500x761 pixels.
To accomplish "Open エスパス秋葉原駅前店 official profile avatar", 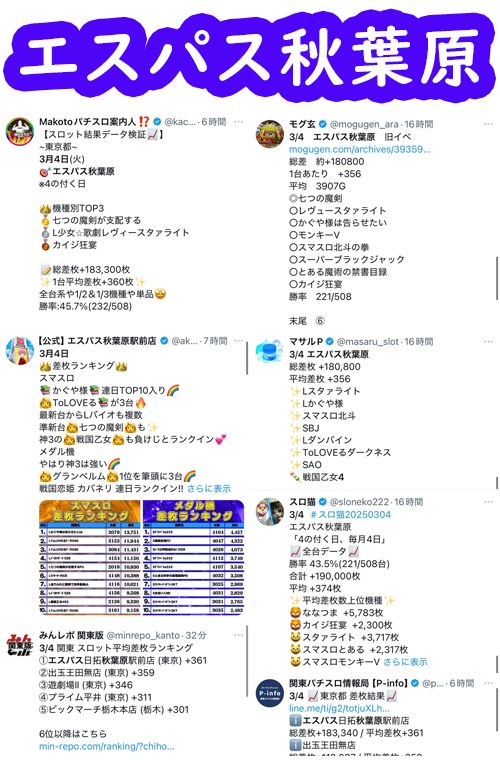I will [x=19, y=350].
